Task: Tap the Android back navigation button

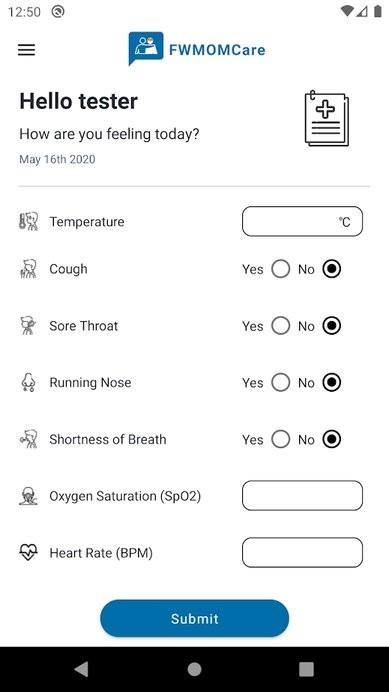Action: 82,669
